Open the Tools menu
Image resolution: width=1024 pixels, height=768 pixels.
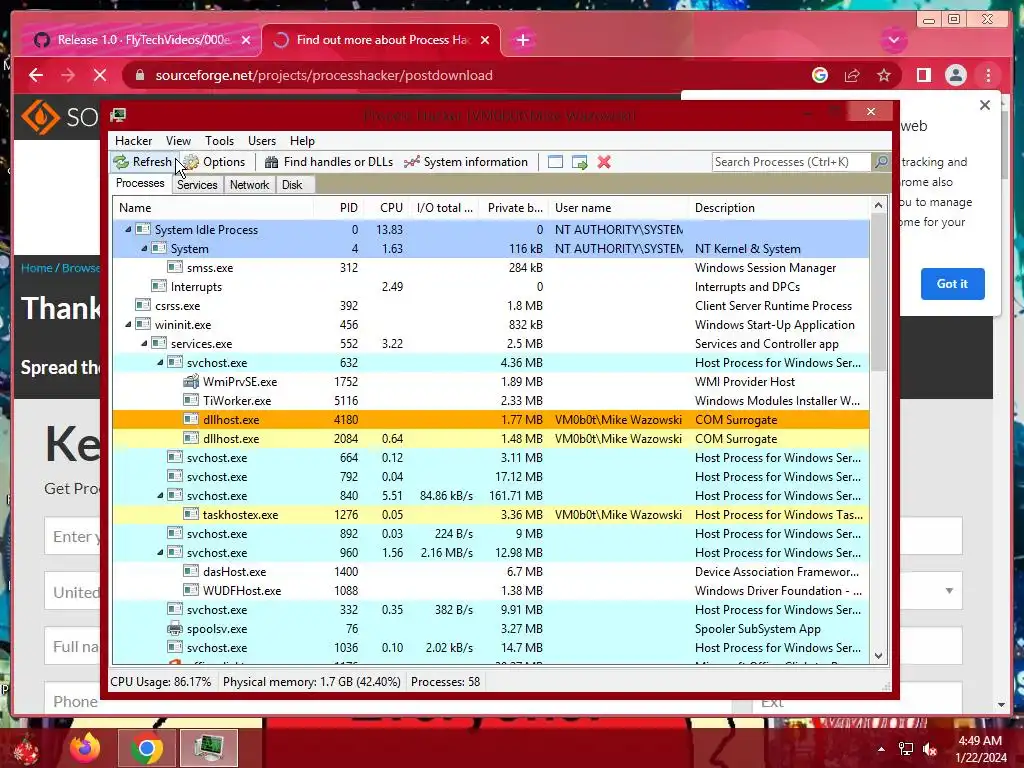[219, 141]
